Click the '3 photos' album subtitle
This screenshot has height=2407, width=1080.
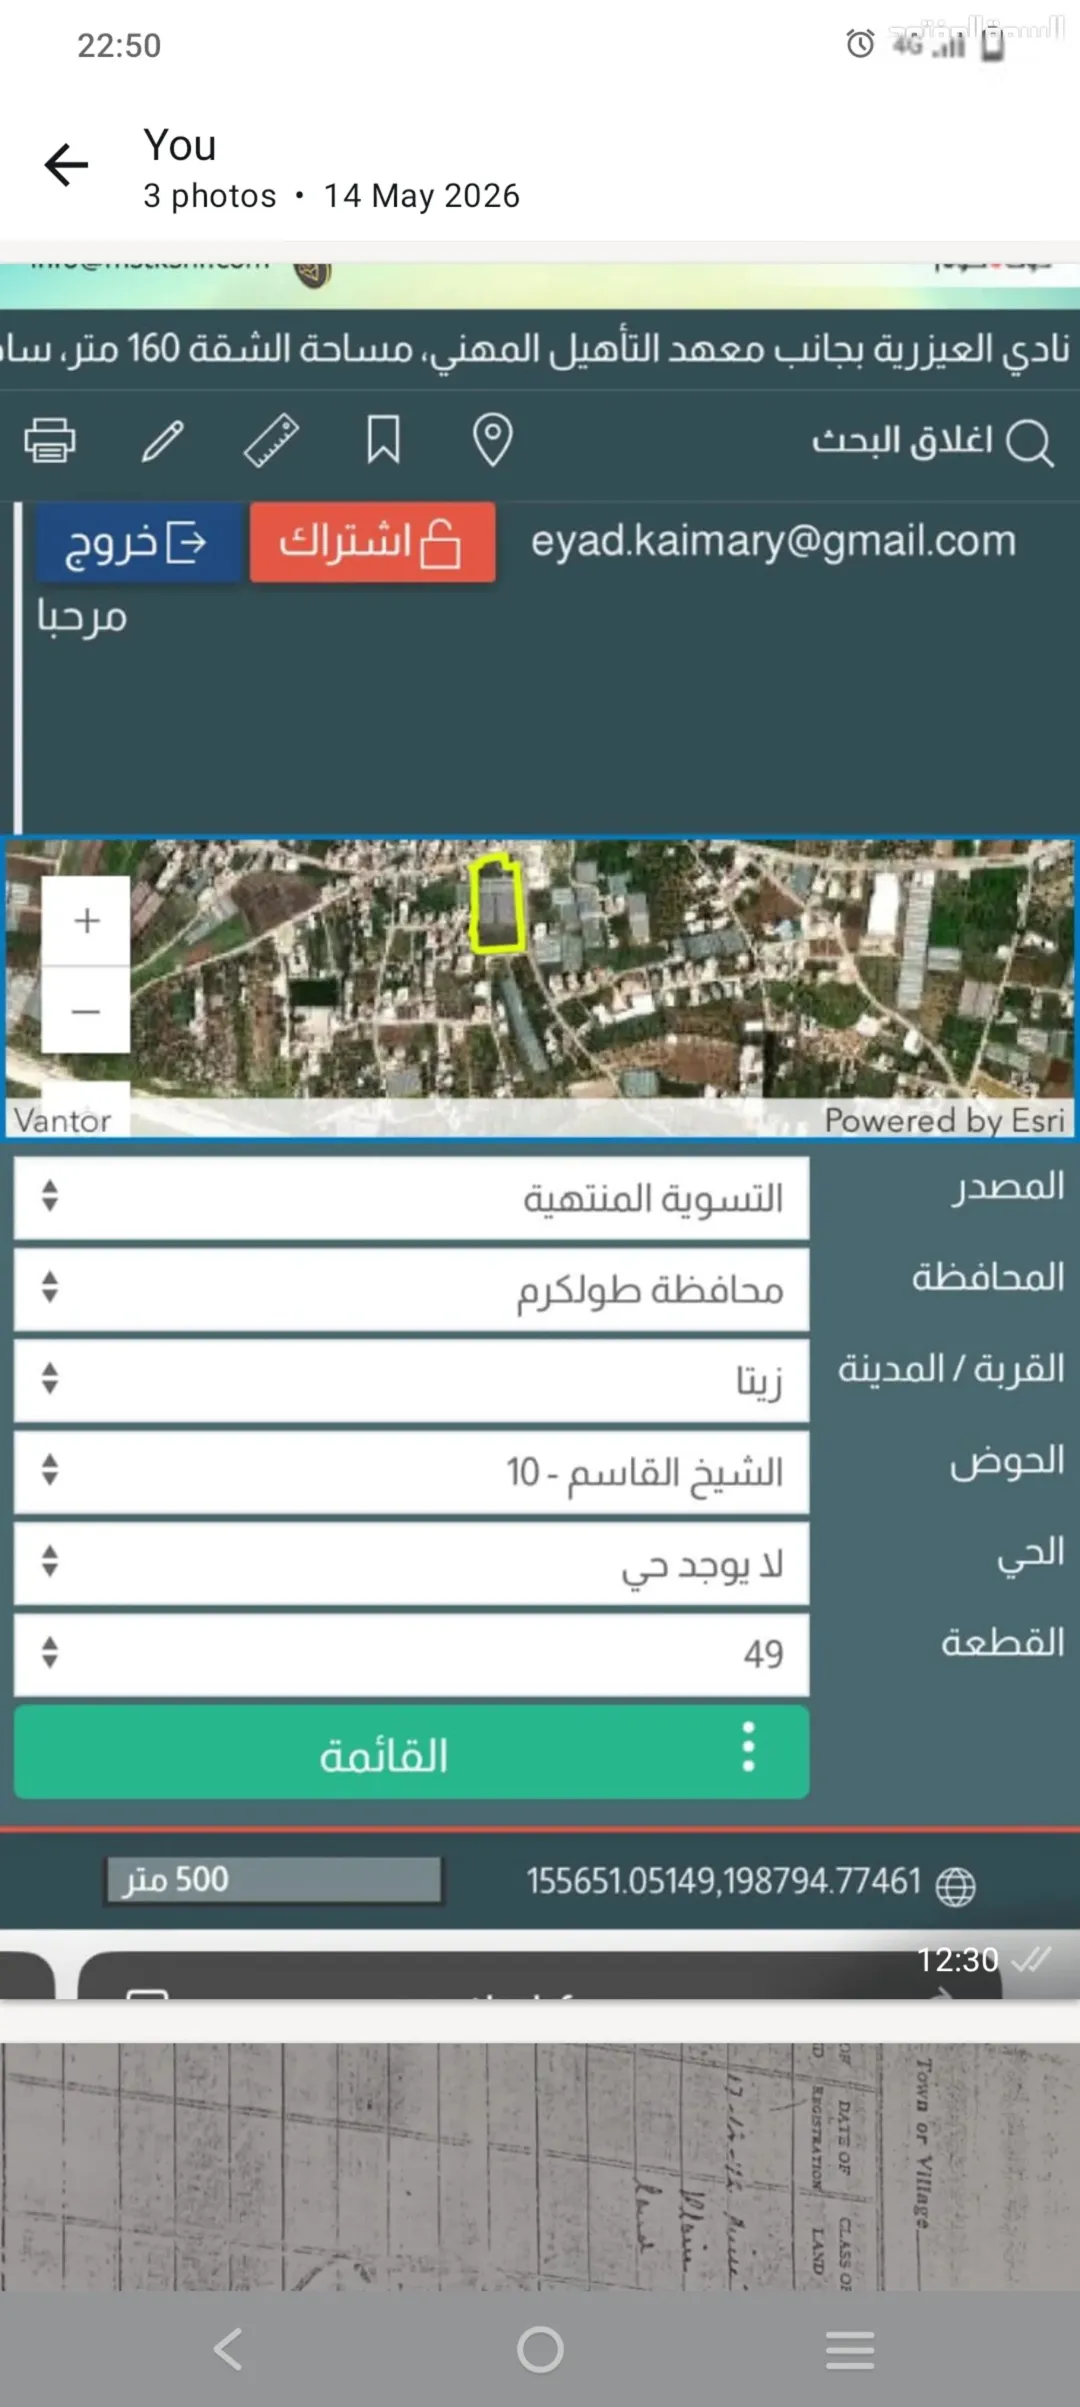[210, 196]
